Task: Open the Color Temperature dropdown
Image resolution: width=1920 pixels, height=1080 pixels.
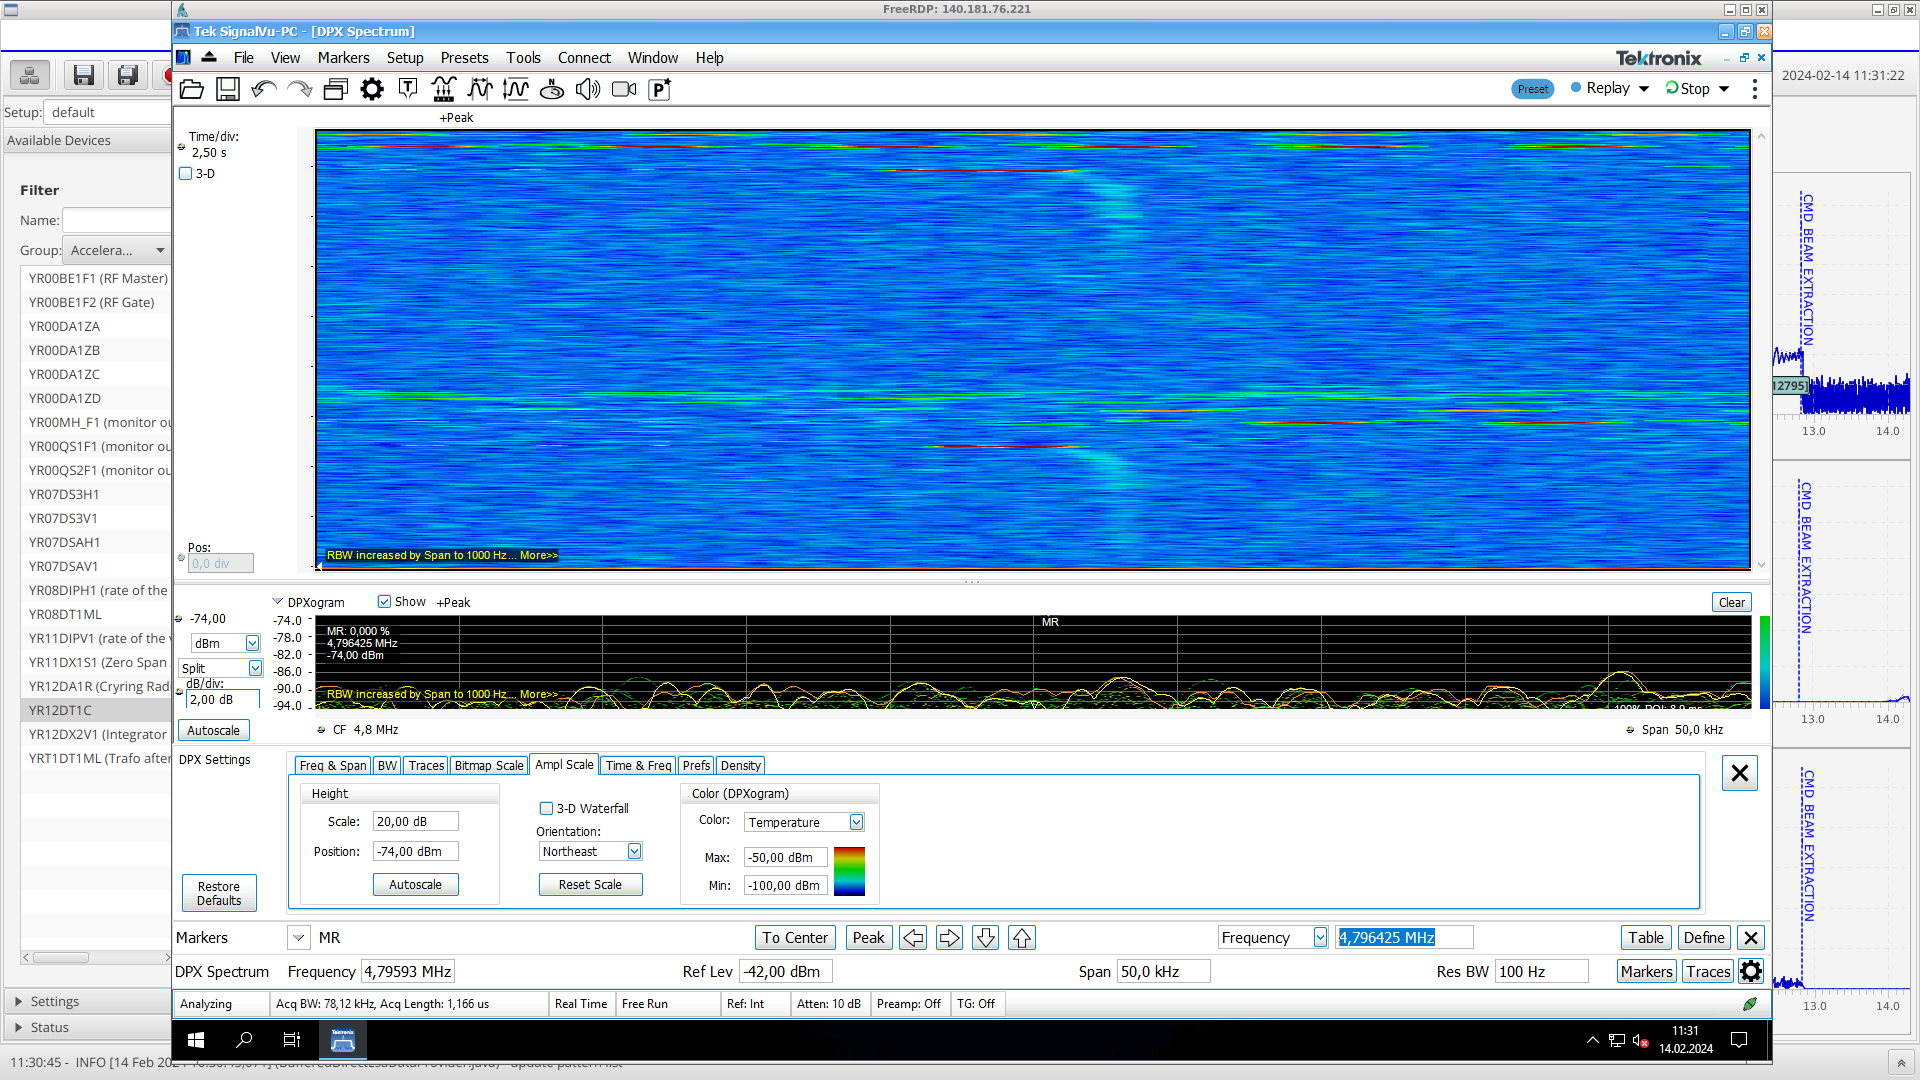Action: click(857, 822)
